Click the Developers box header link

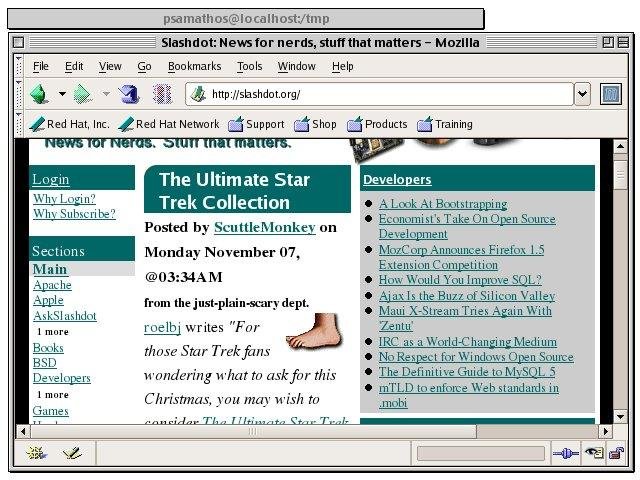397,180
